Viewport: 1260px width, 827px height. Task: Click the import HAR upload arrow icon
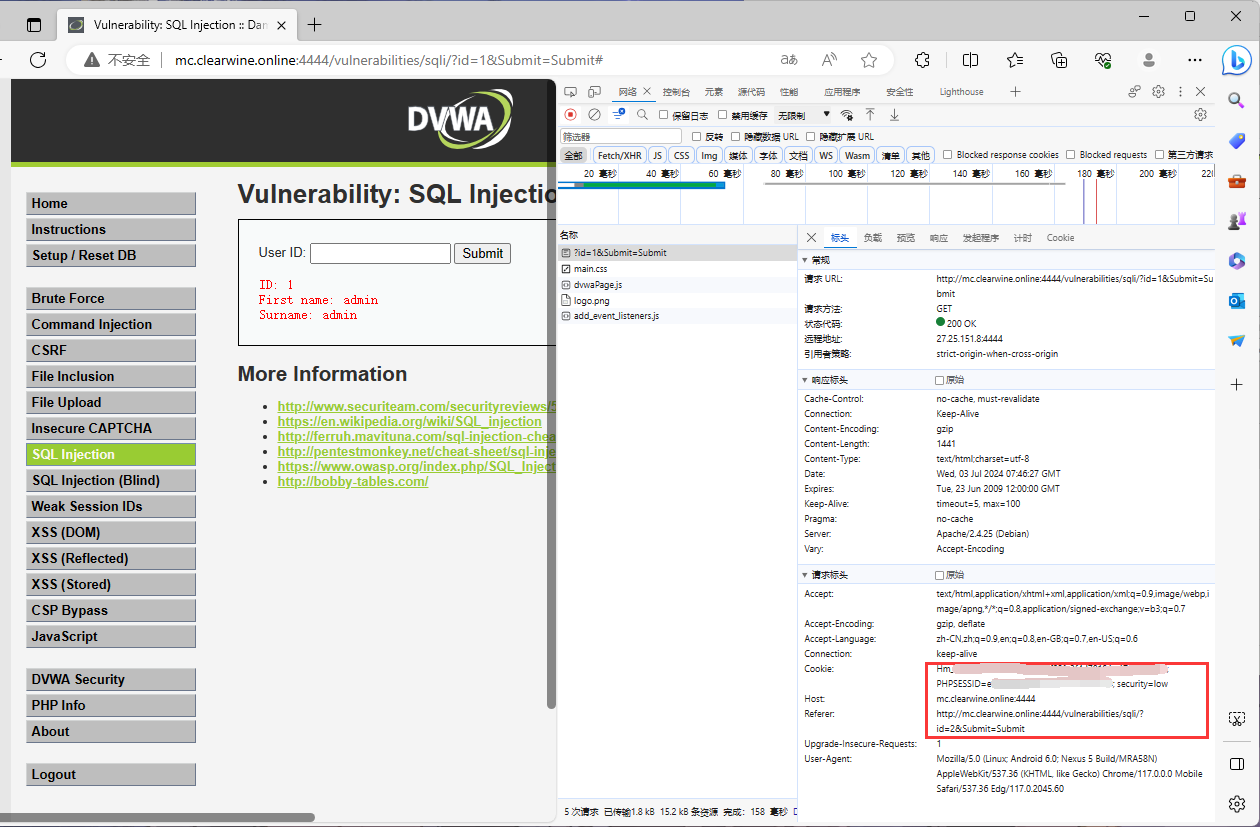871,115
